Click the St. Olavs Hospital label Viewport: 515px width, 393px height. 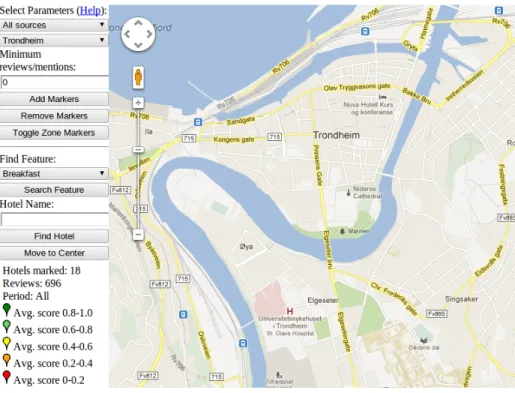[290, 333]
